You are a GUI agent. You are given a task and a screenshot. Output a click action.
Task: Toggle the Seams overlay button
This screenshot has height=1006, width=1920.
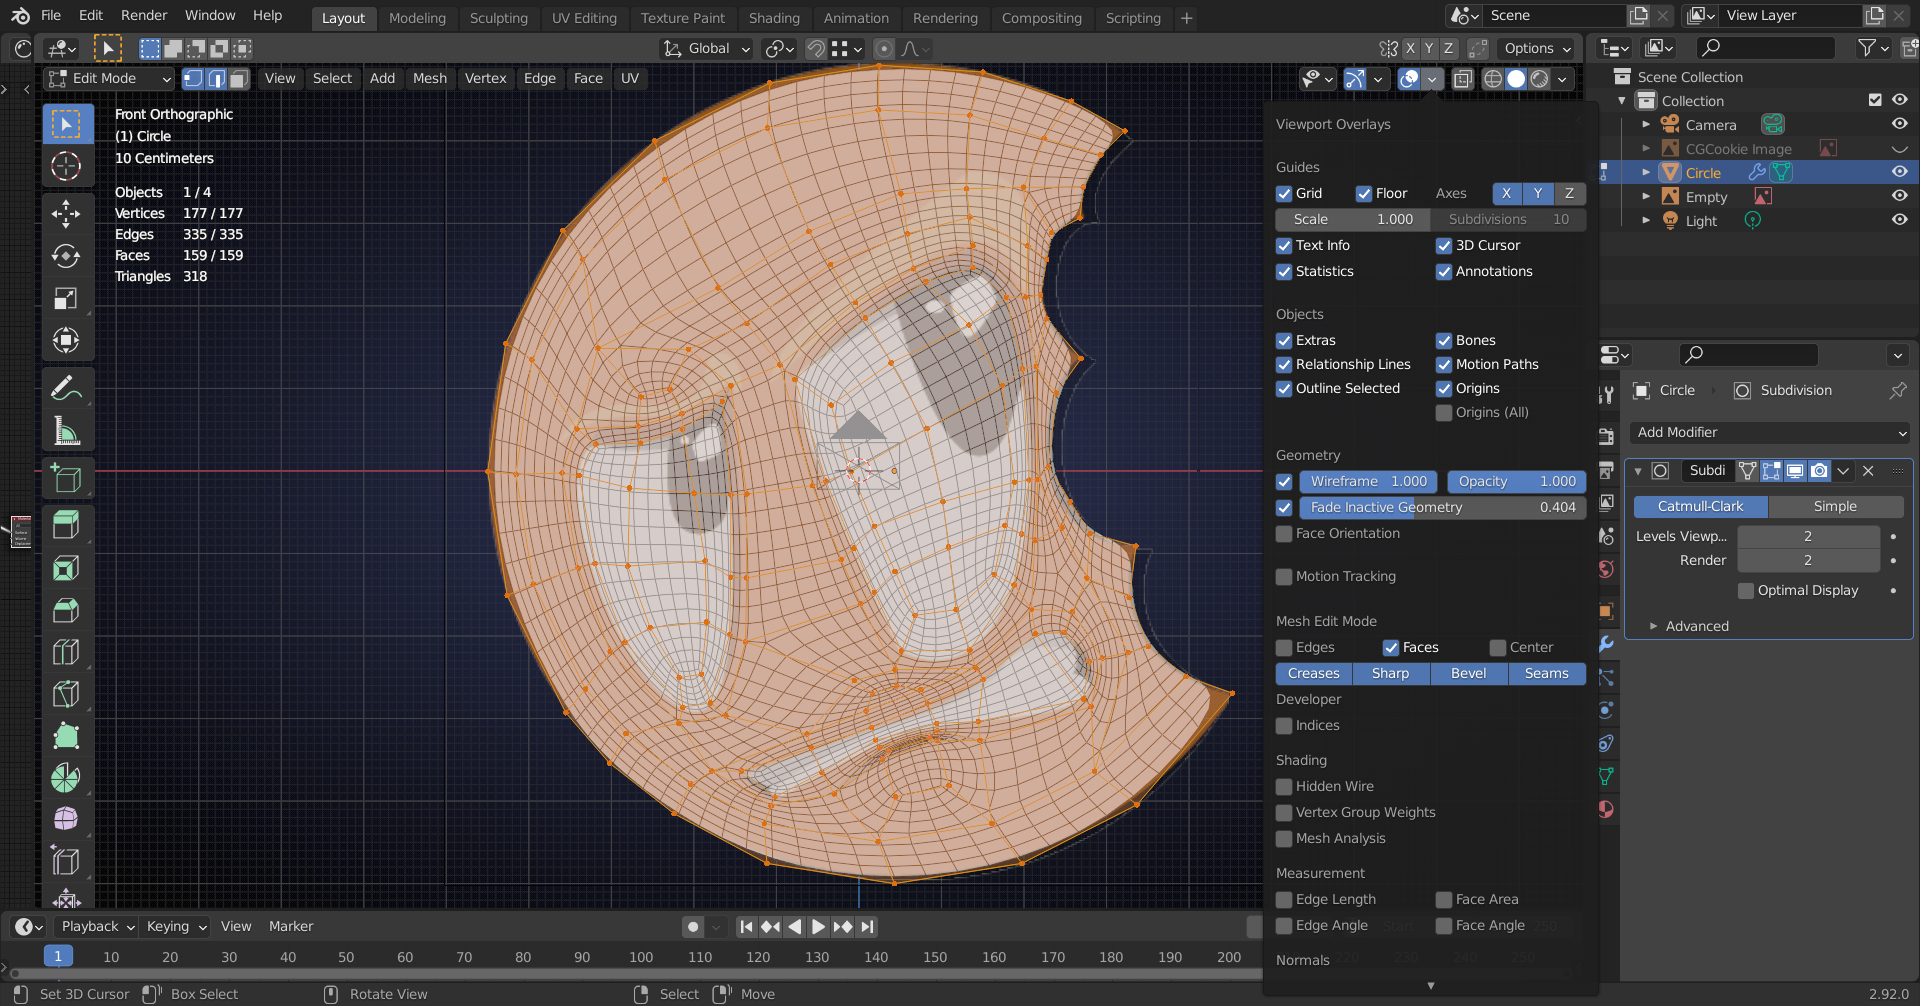[x=1546, y=674]
